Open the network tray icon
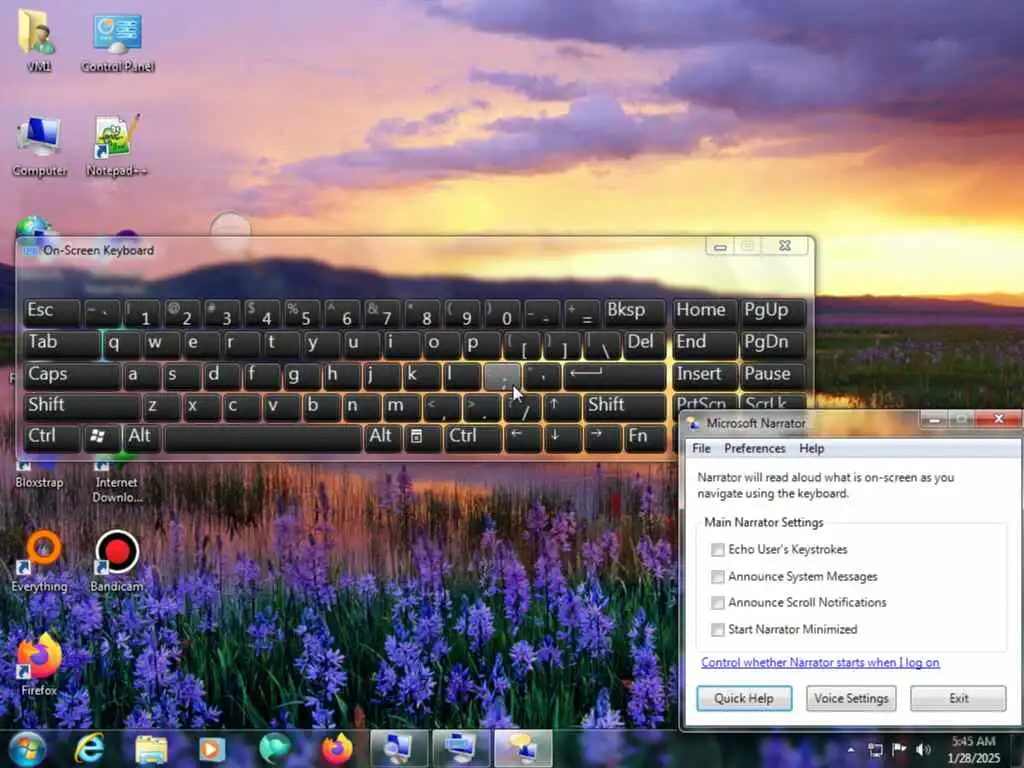1024x768 pixels. 875,750
